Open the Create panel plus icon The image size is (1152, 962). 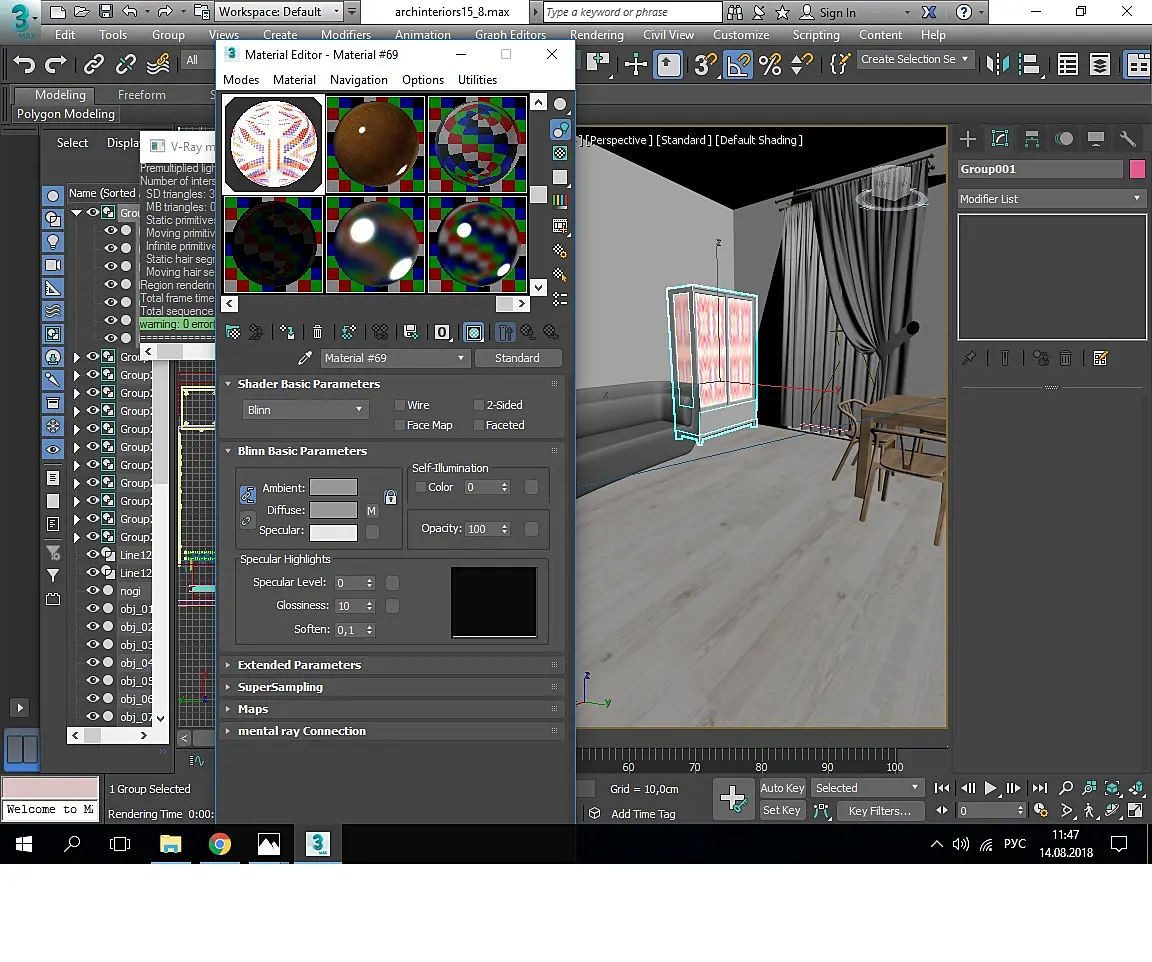click(x=968, y=138)
